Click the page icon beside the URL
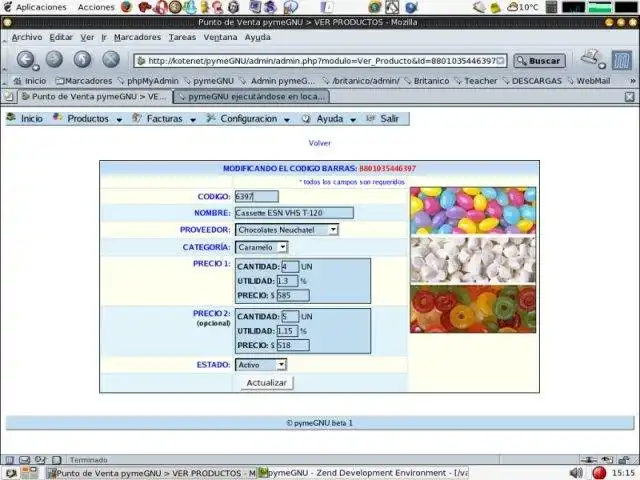Viewport: 640px width, 480px height. [x=141, y=61]
